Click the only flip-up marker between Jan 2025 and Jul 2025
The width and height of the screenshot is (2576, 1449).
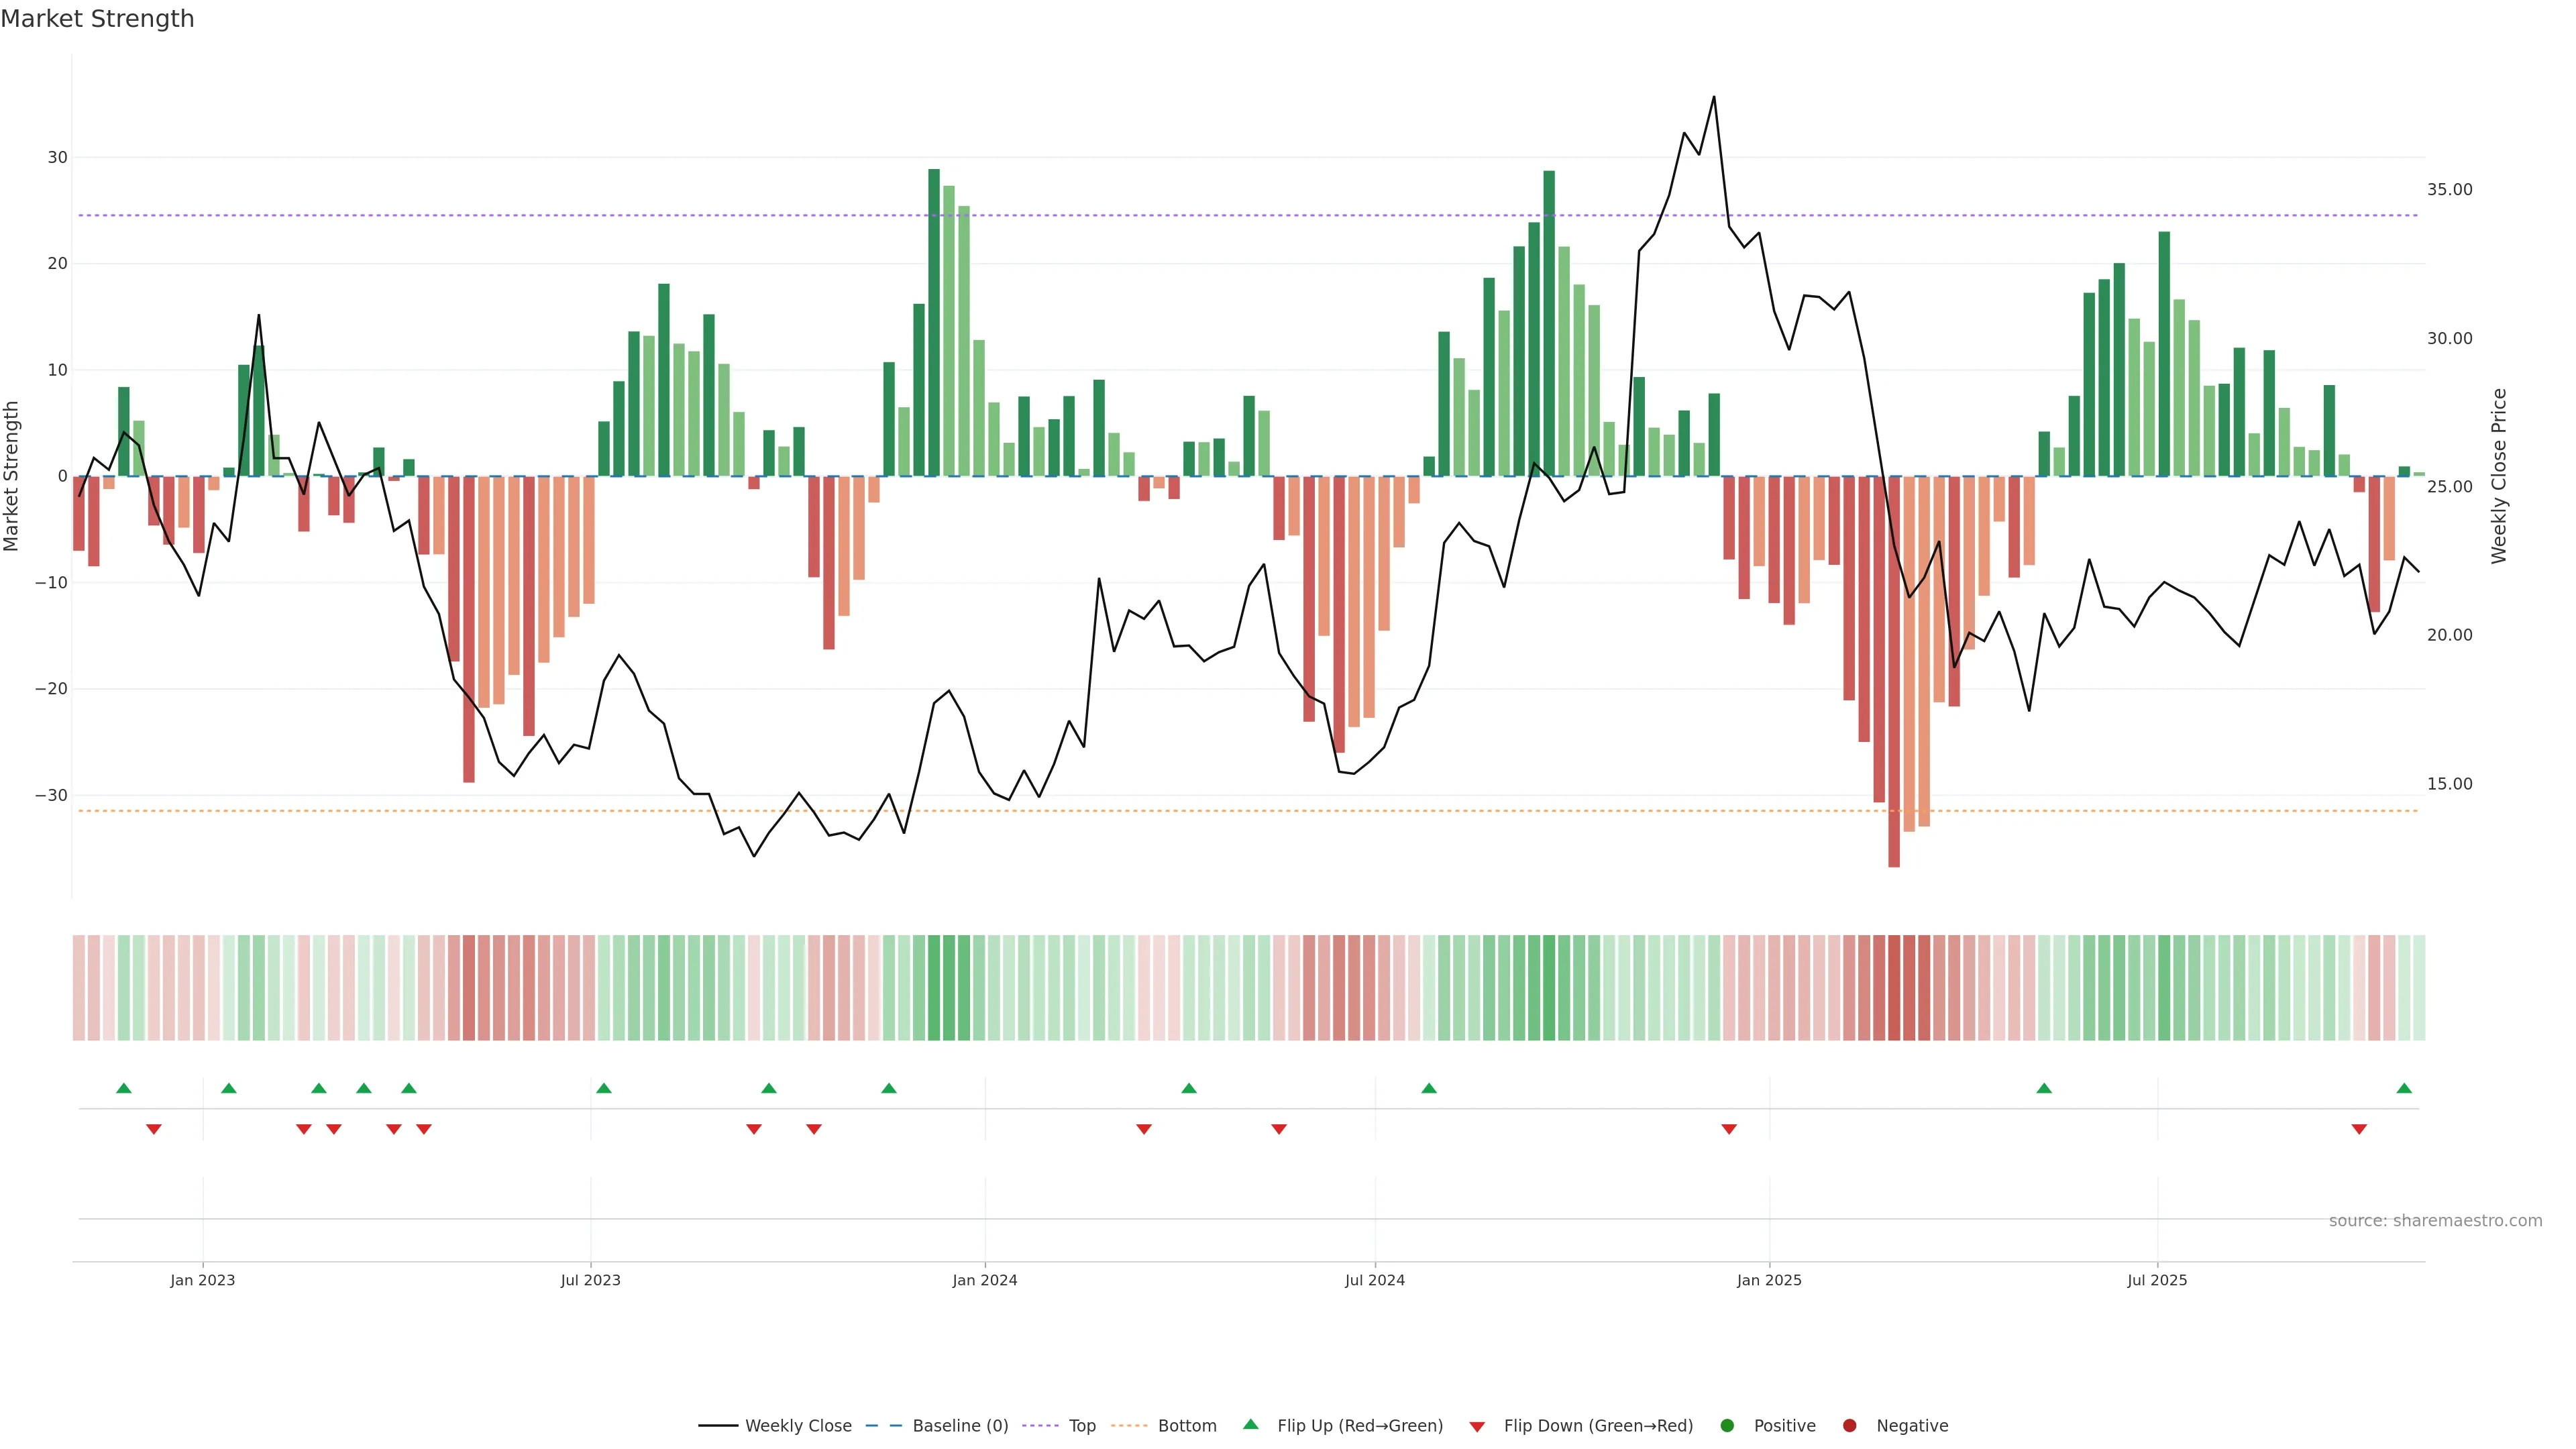[x=2044, y=1088]
